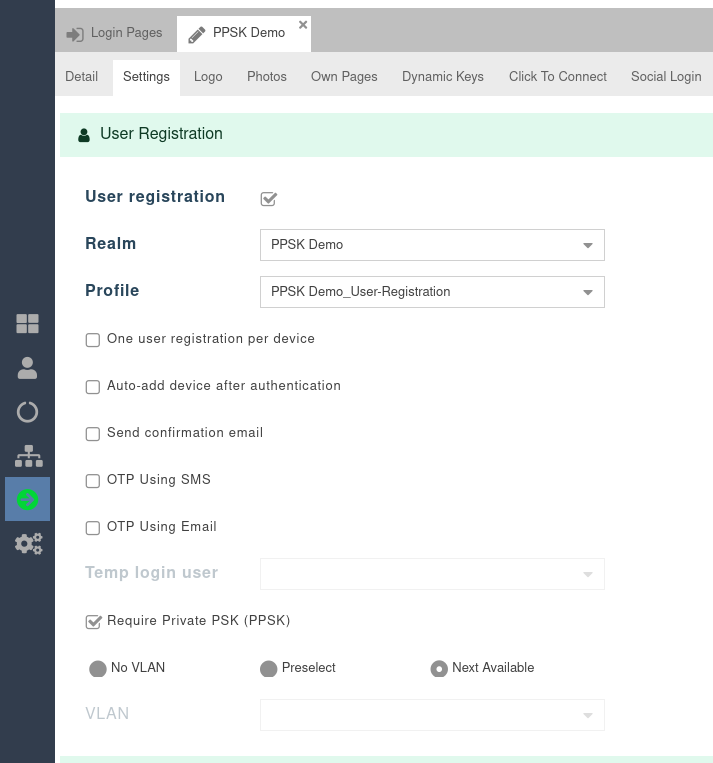Open the settings gears icon in sidebar
This screenshot has width=713, height=763.
[28, 543]
